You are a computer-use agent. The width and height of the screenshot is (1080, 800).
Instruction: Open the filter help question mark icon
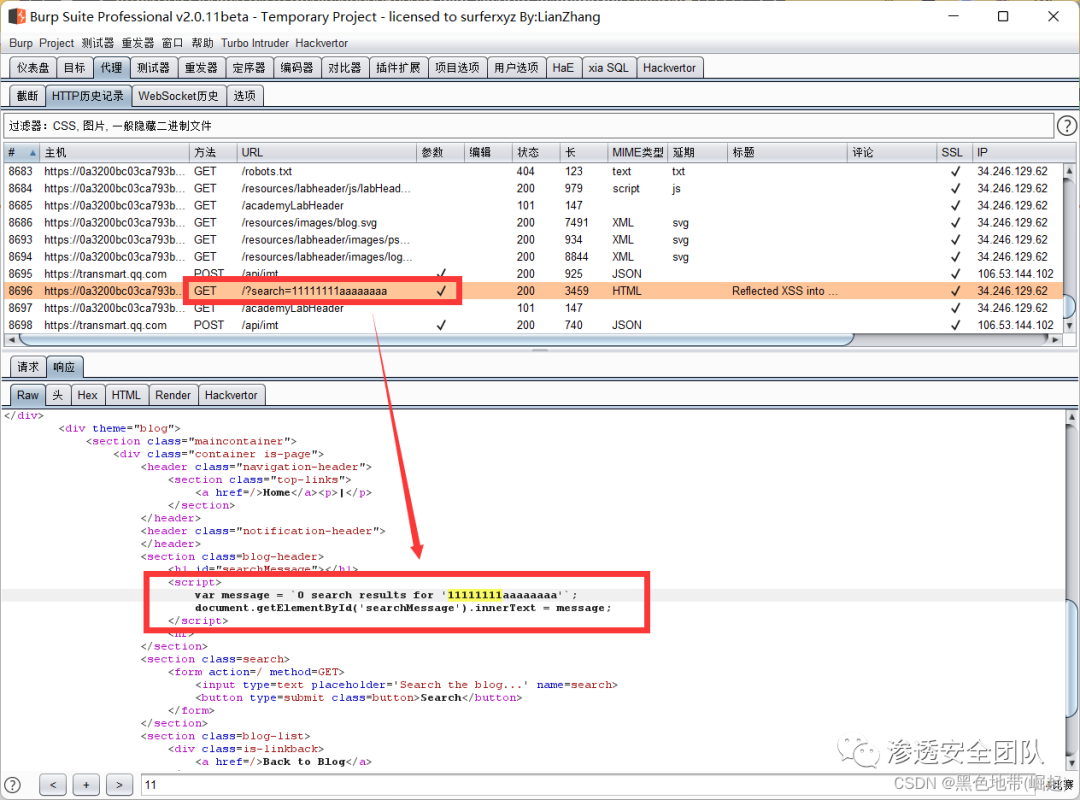(1066, 125)
